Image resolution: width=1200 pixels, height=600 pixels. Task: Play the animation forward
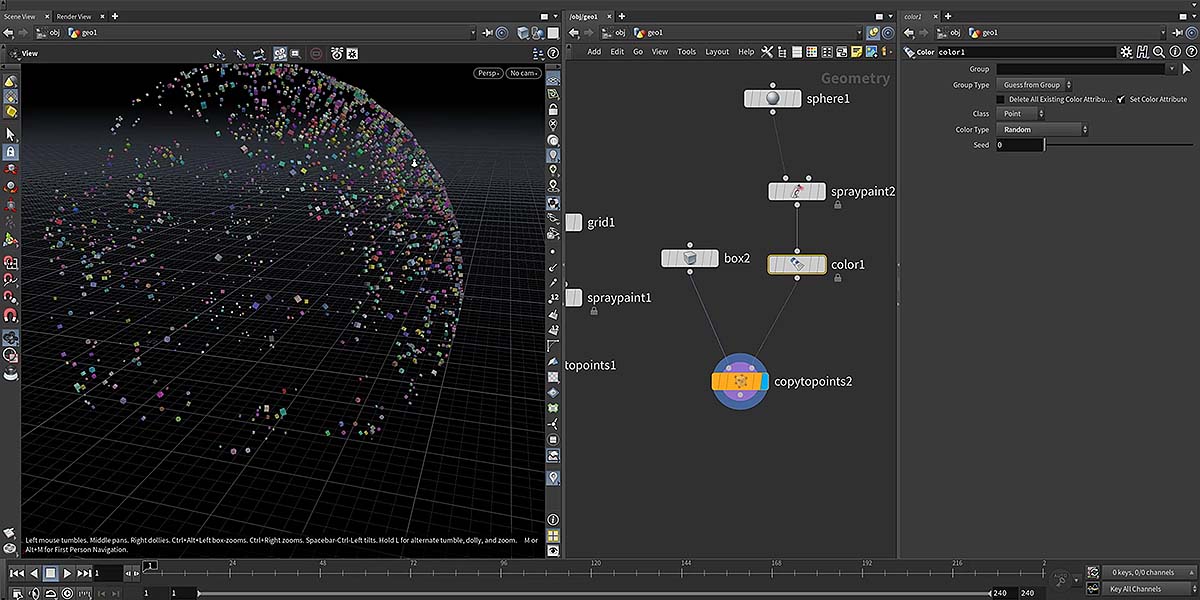point(67,573)
